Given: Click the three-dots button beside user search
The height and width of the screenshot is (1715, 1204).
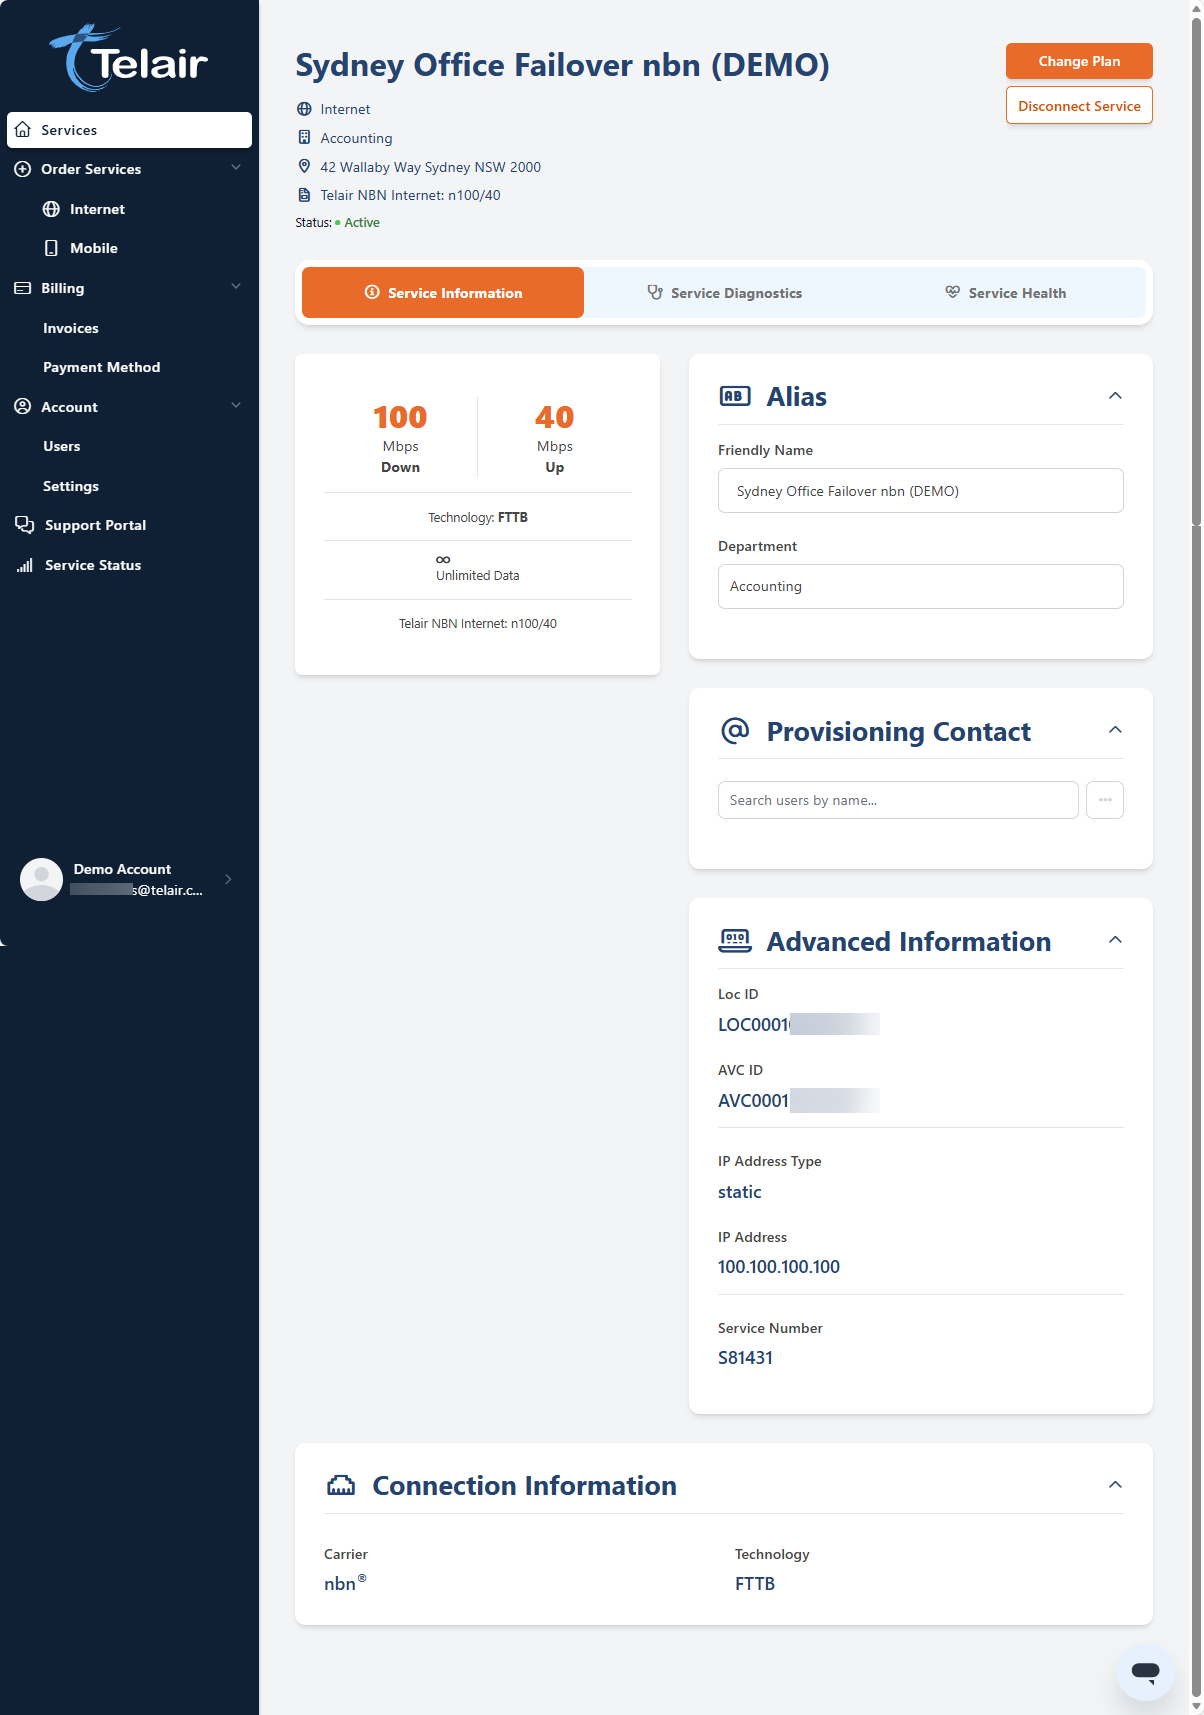Looking at the screenshot, I should click(x=1105, y=800).
